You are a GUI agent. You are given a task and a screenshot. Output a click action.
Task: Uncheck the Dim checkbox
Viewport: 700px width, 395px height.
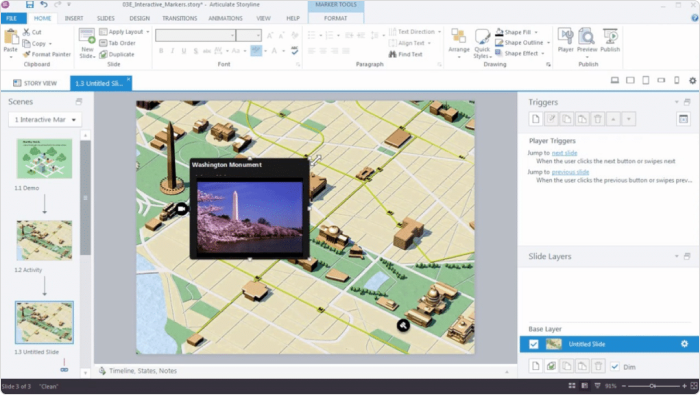pos(615,366)
